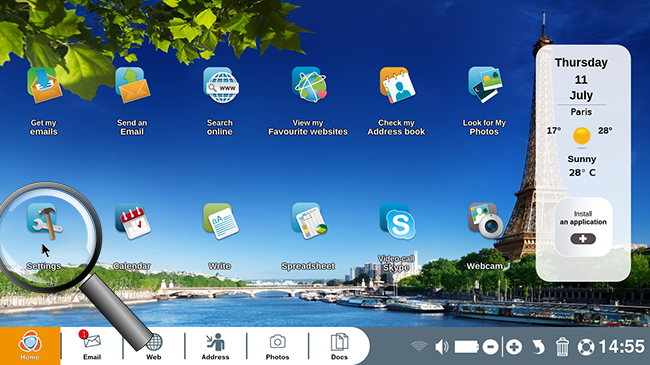Open the Get my emails icon
Screen dimensions: 650x365
point(44,85)
